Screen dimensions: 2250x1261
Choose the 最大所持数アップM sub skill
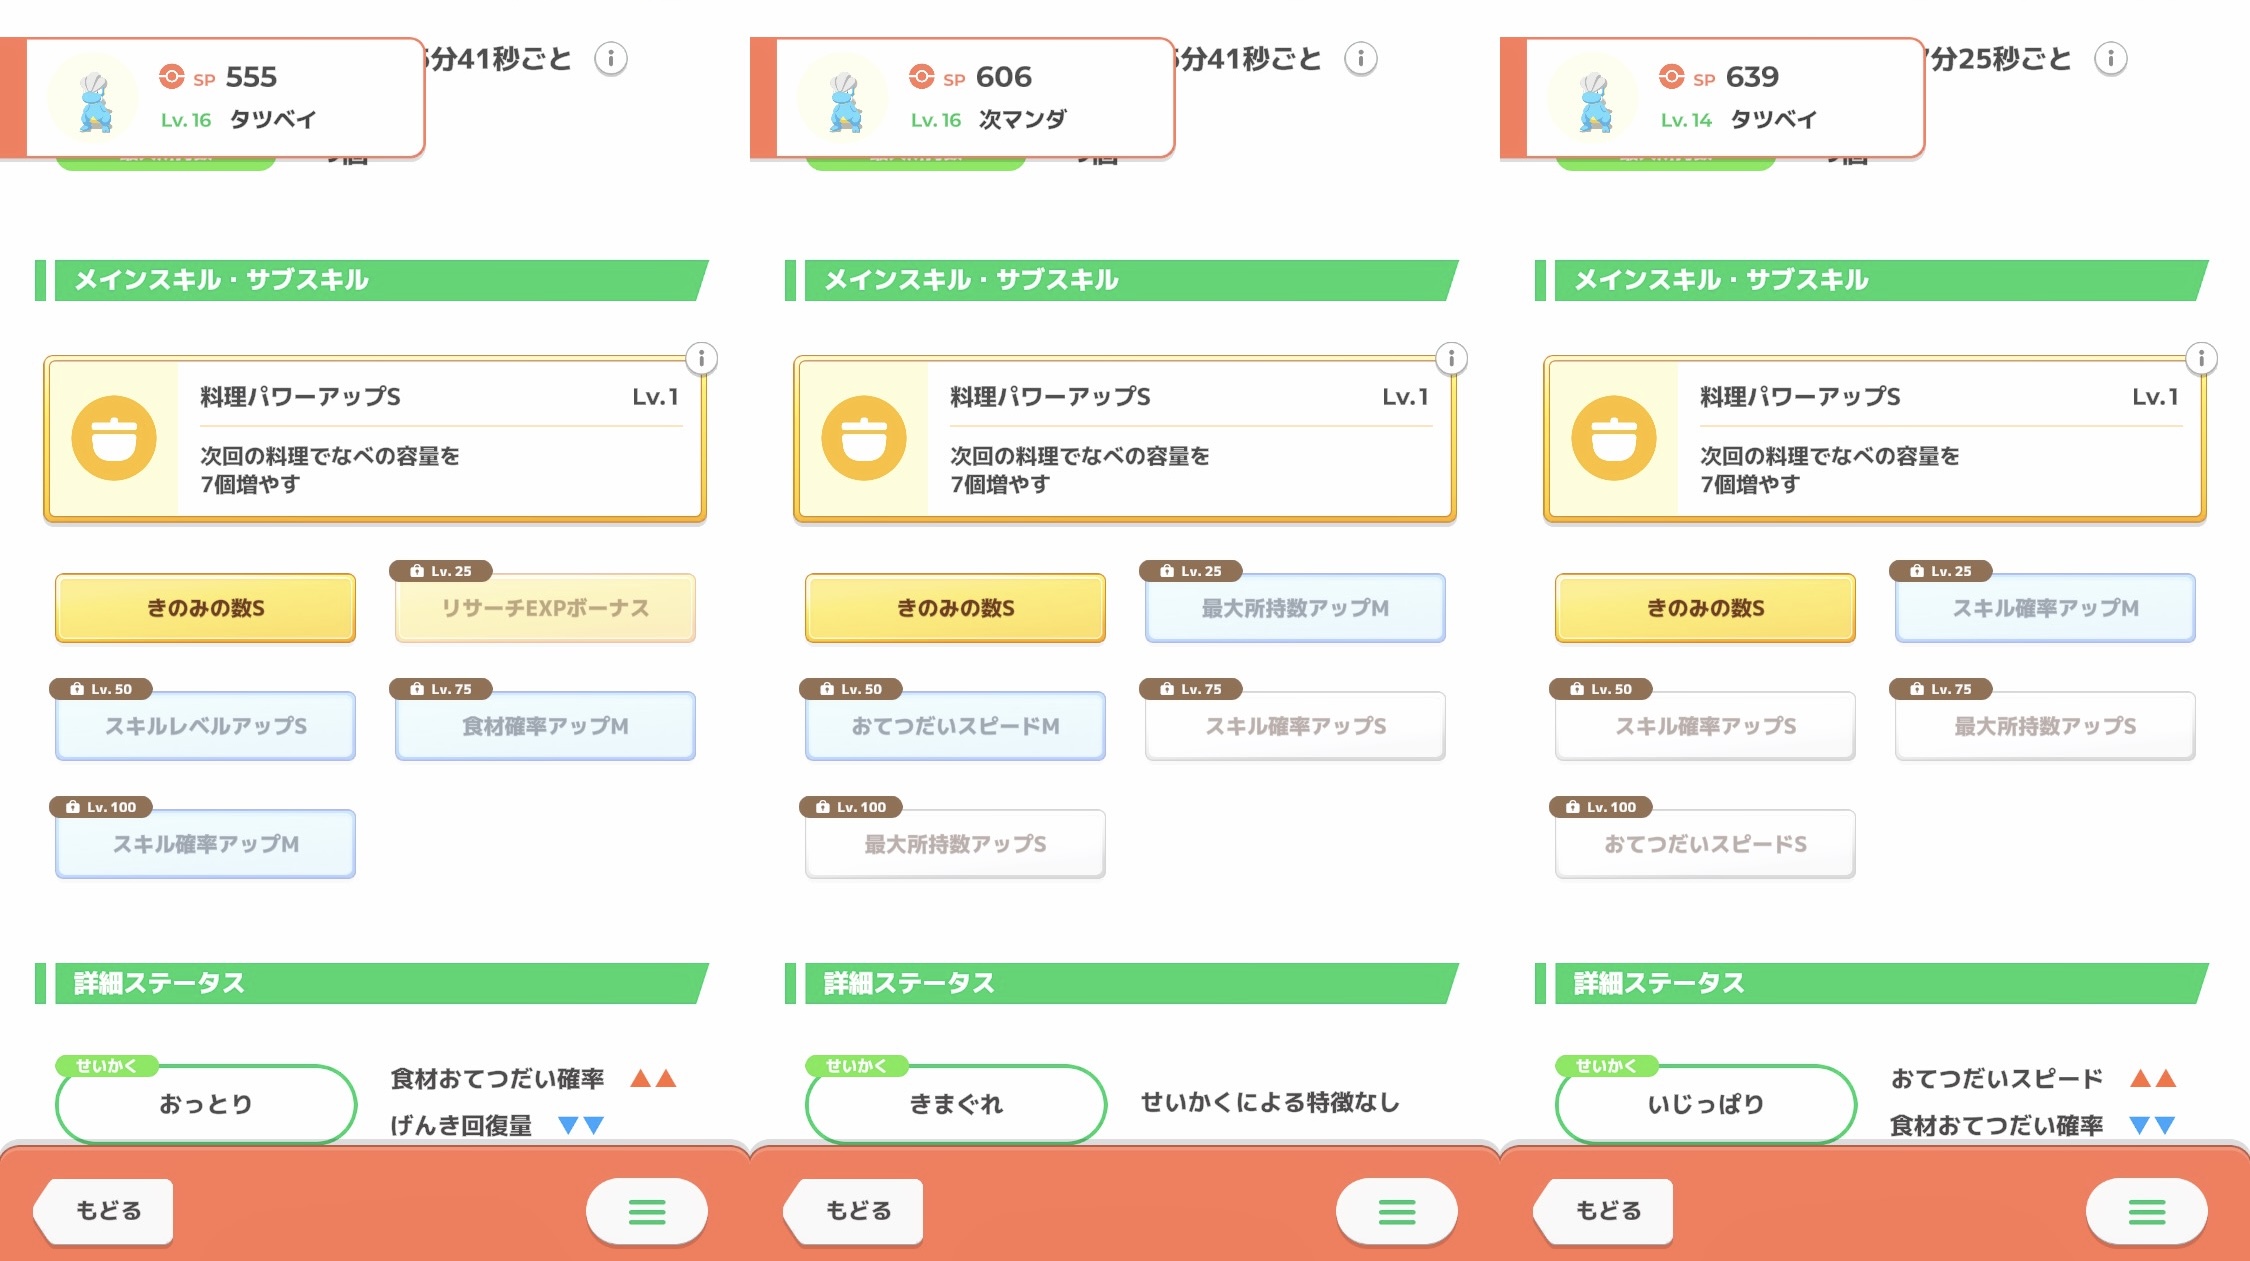point(1295,608)
